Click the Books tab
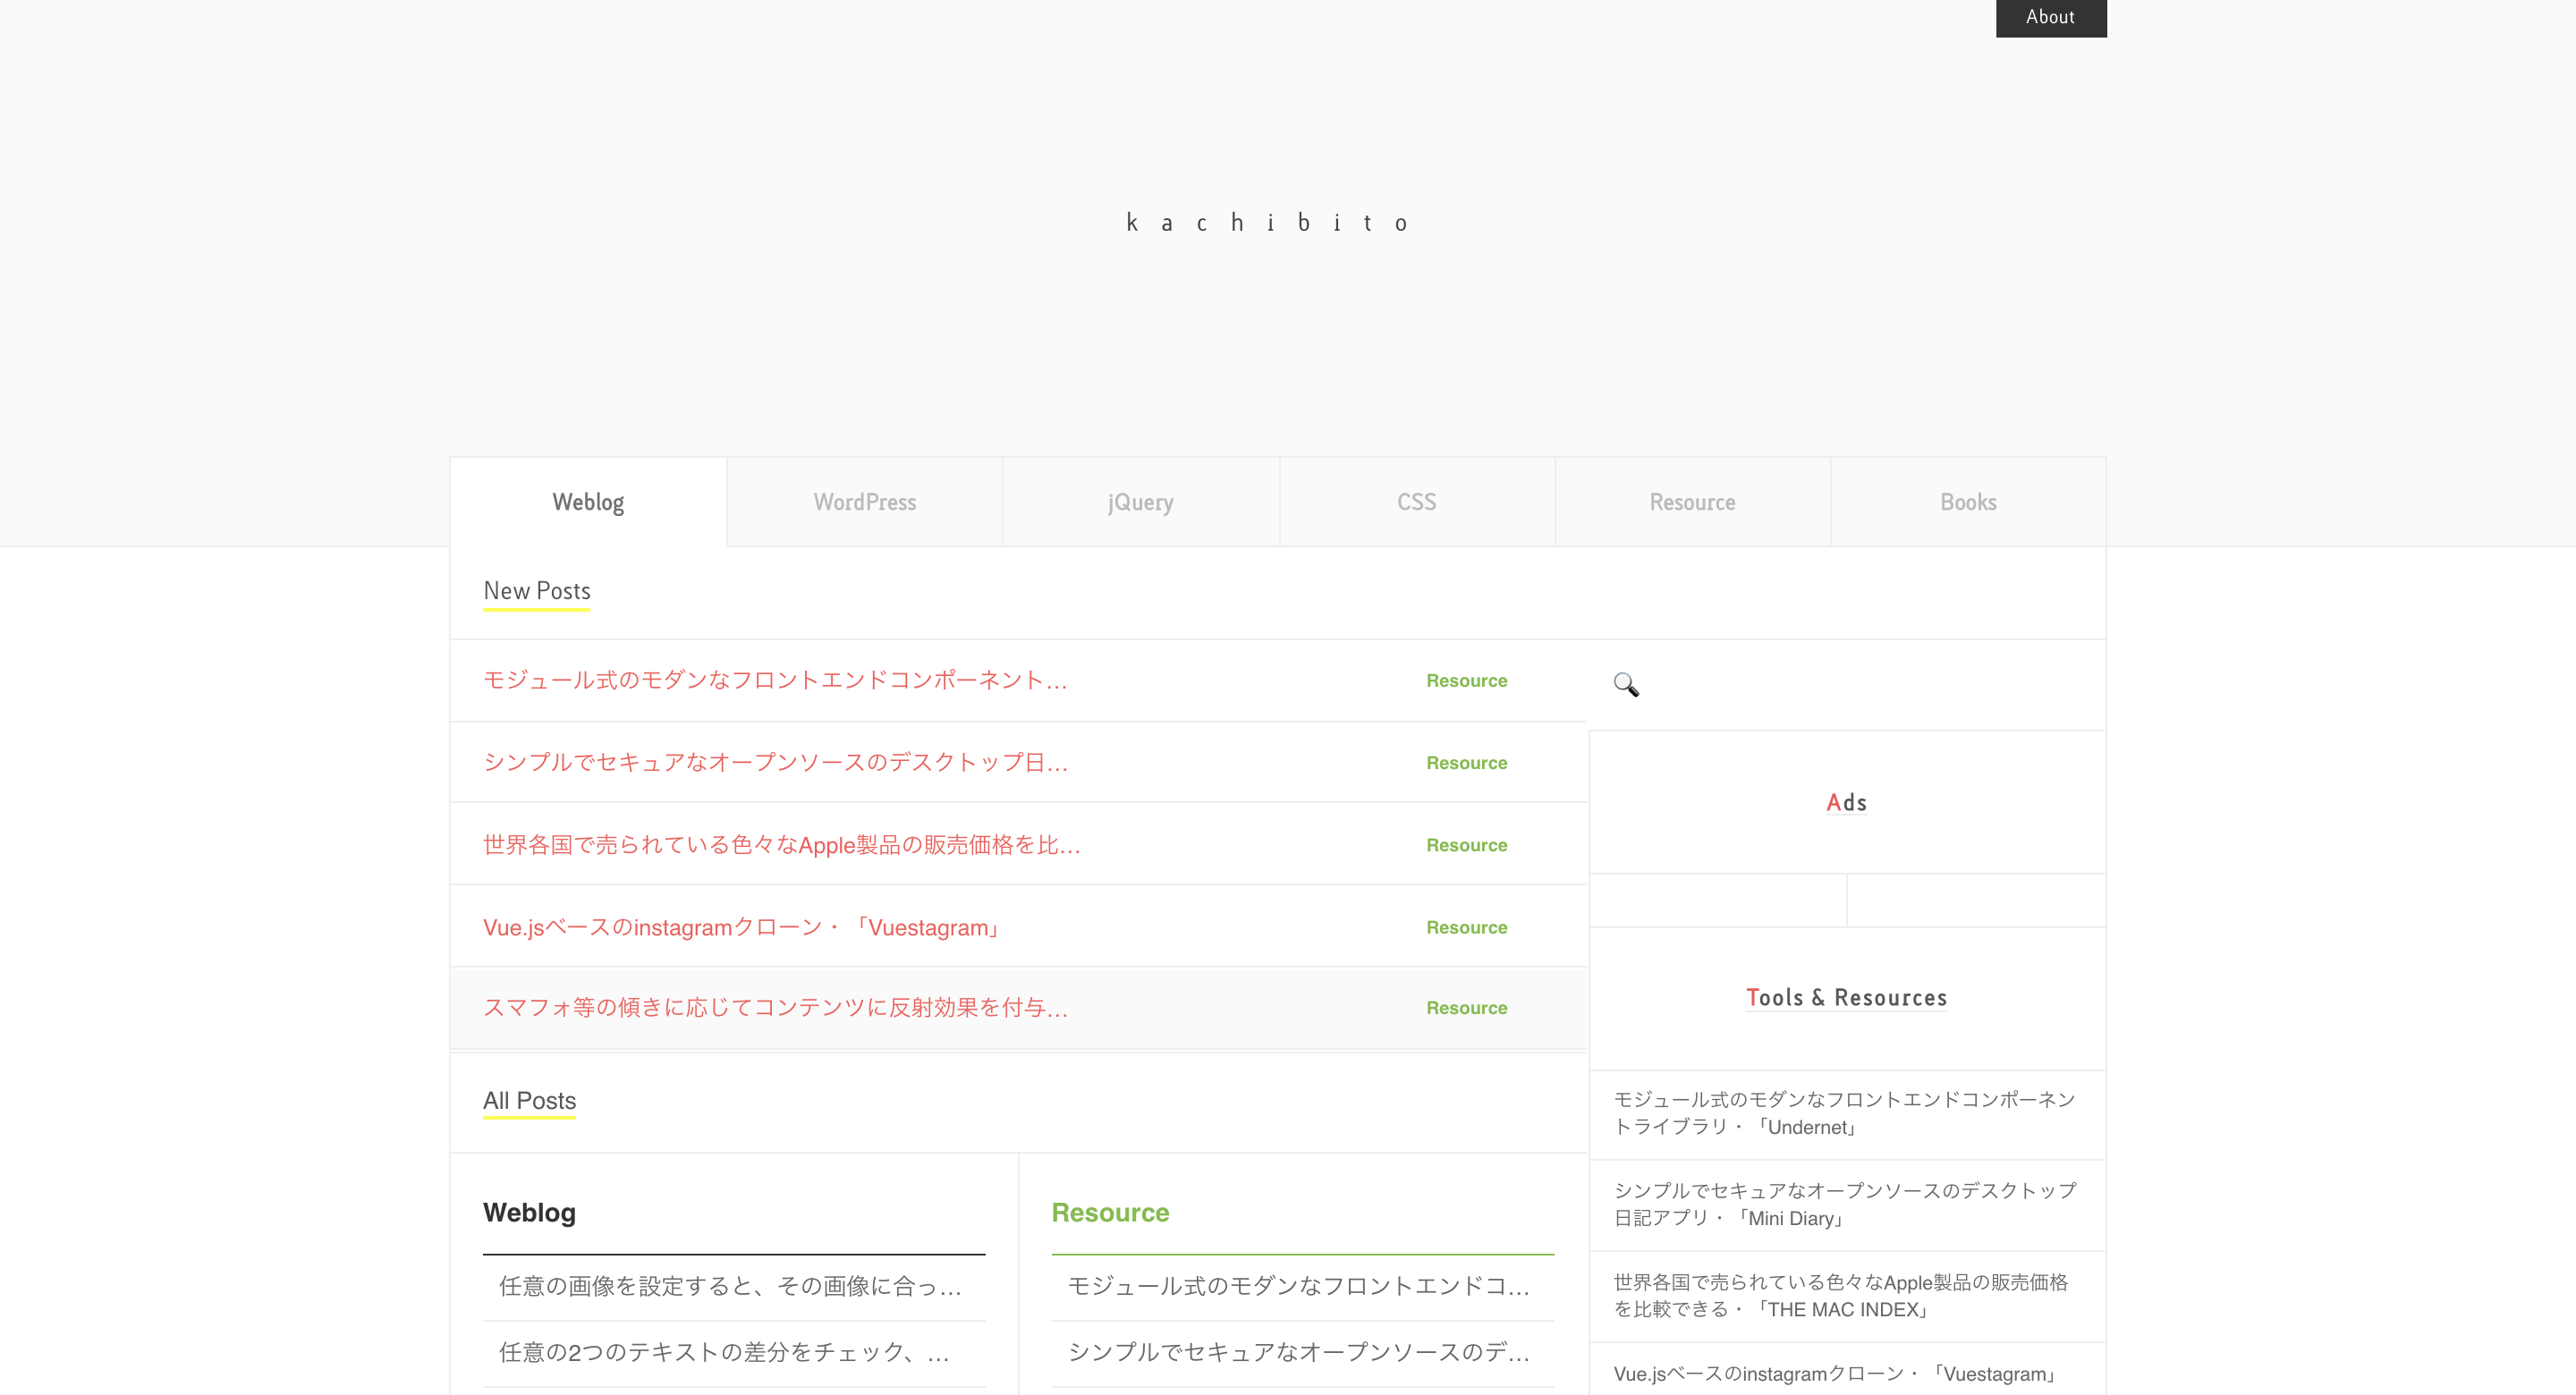The image size is (2576, 1395). 1966,502
